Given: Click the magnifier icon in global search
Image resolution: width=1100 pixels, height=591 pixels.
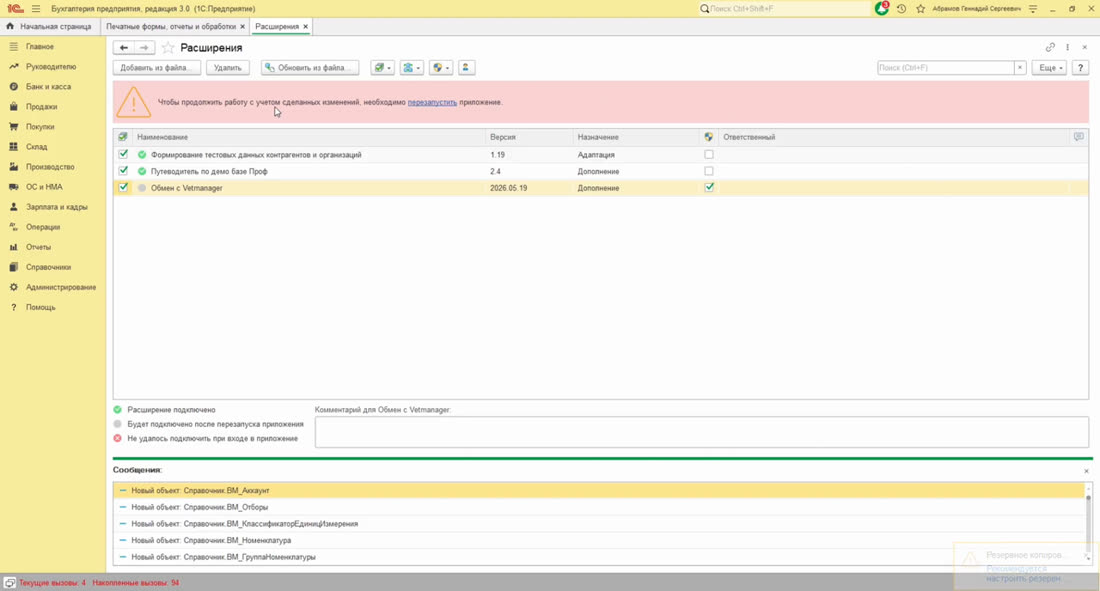Looking at the screenshot, I should coord(704,8).
